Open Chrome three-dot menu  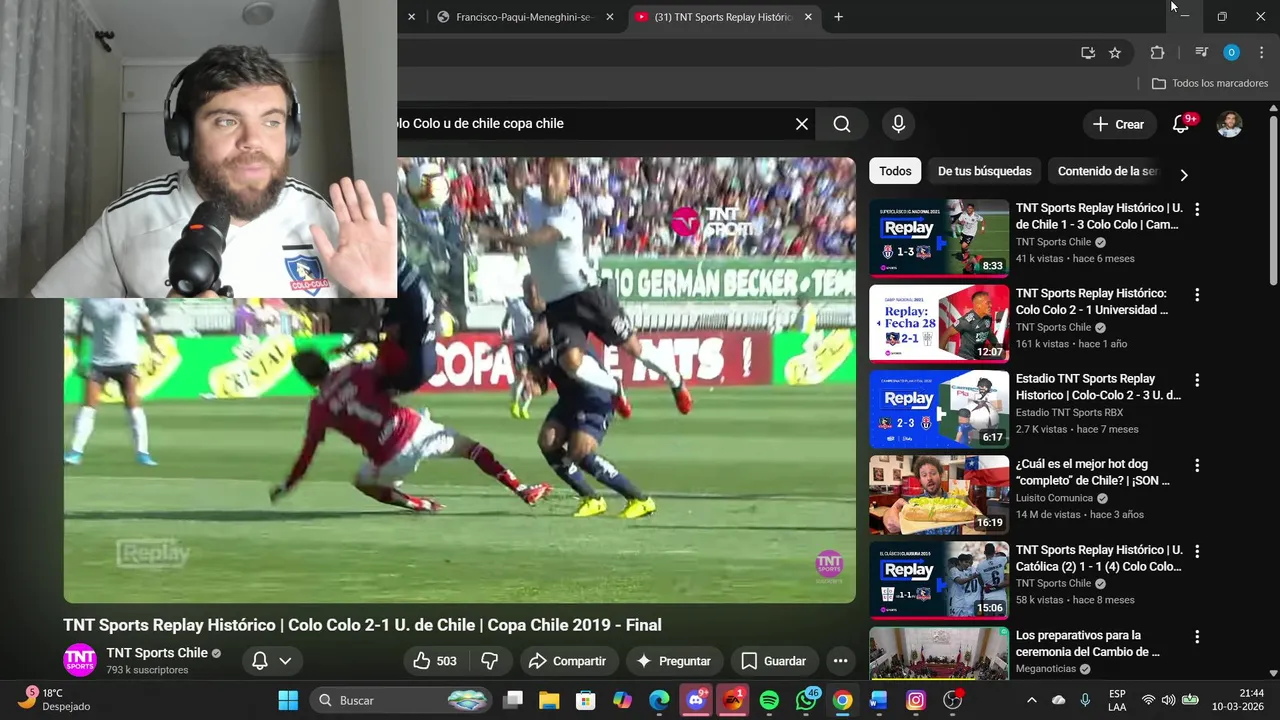pos(1262,53)
